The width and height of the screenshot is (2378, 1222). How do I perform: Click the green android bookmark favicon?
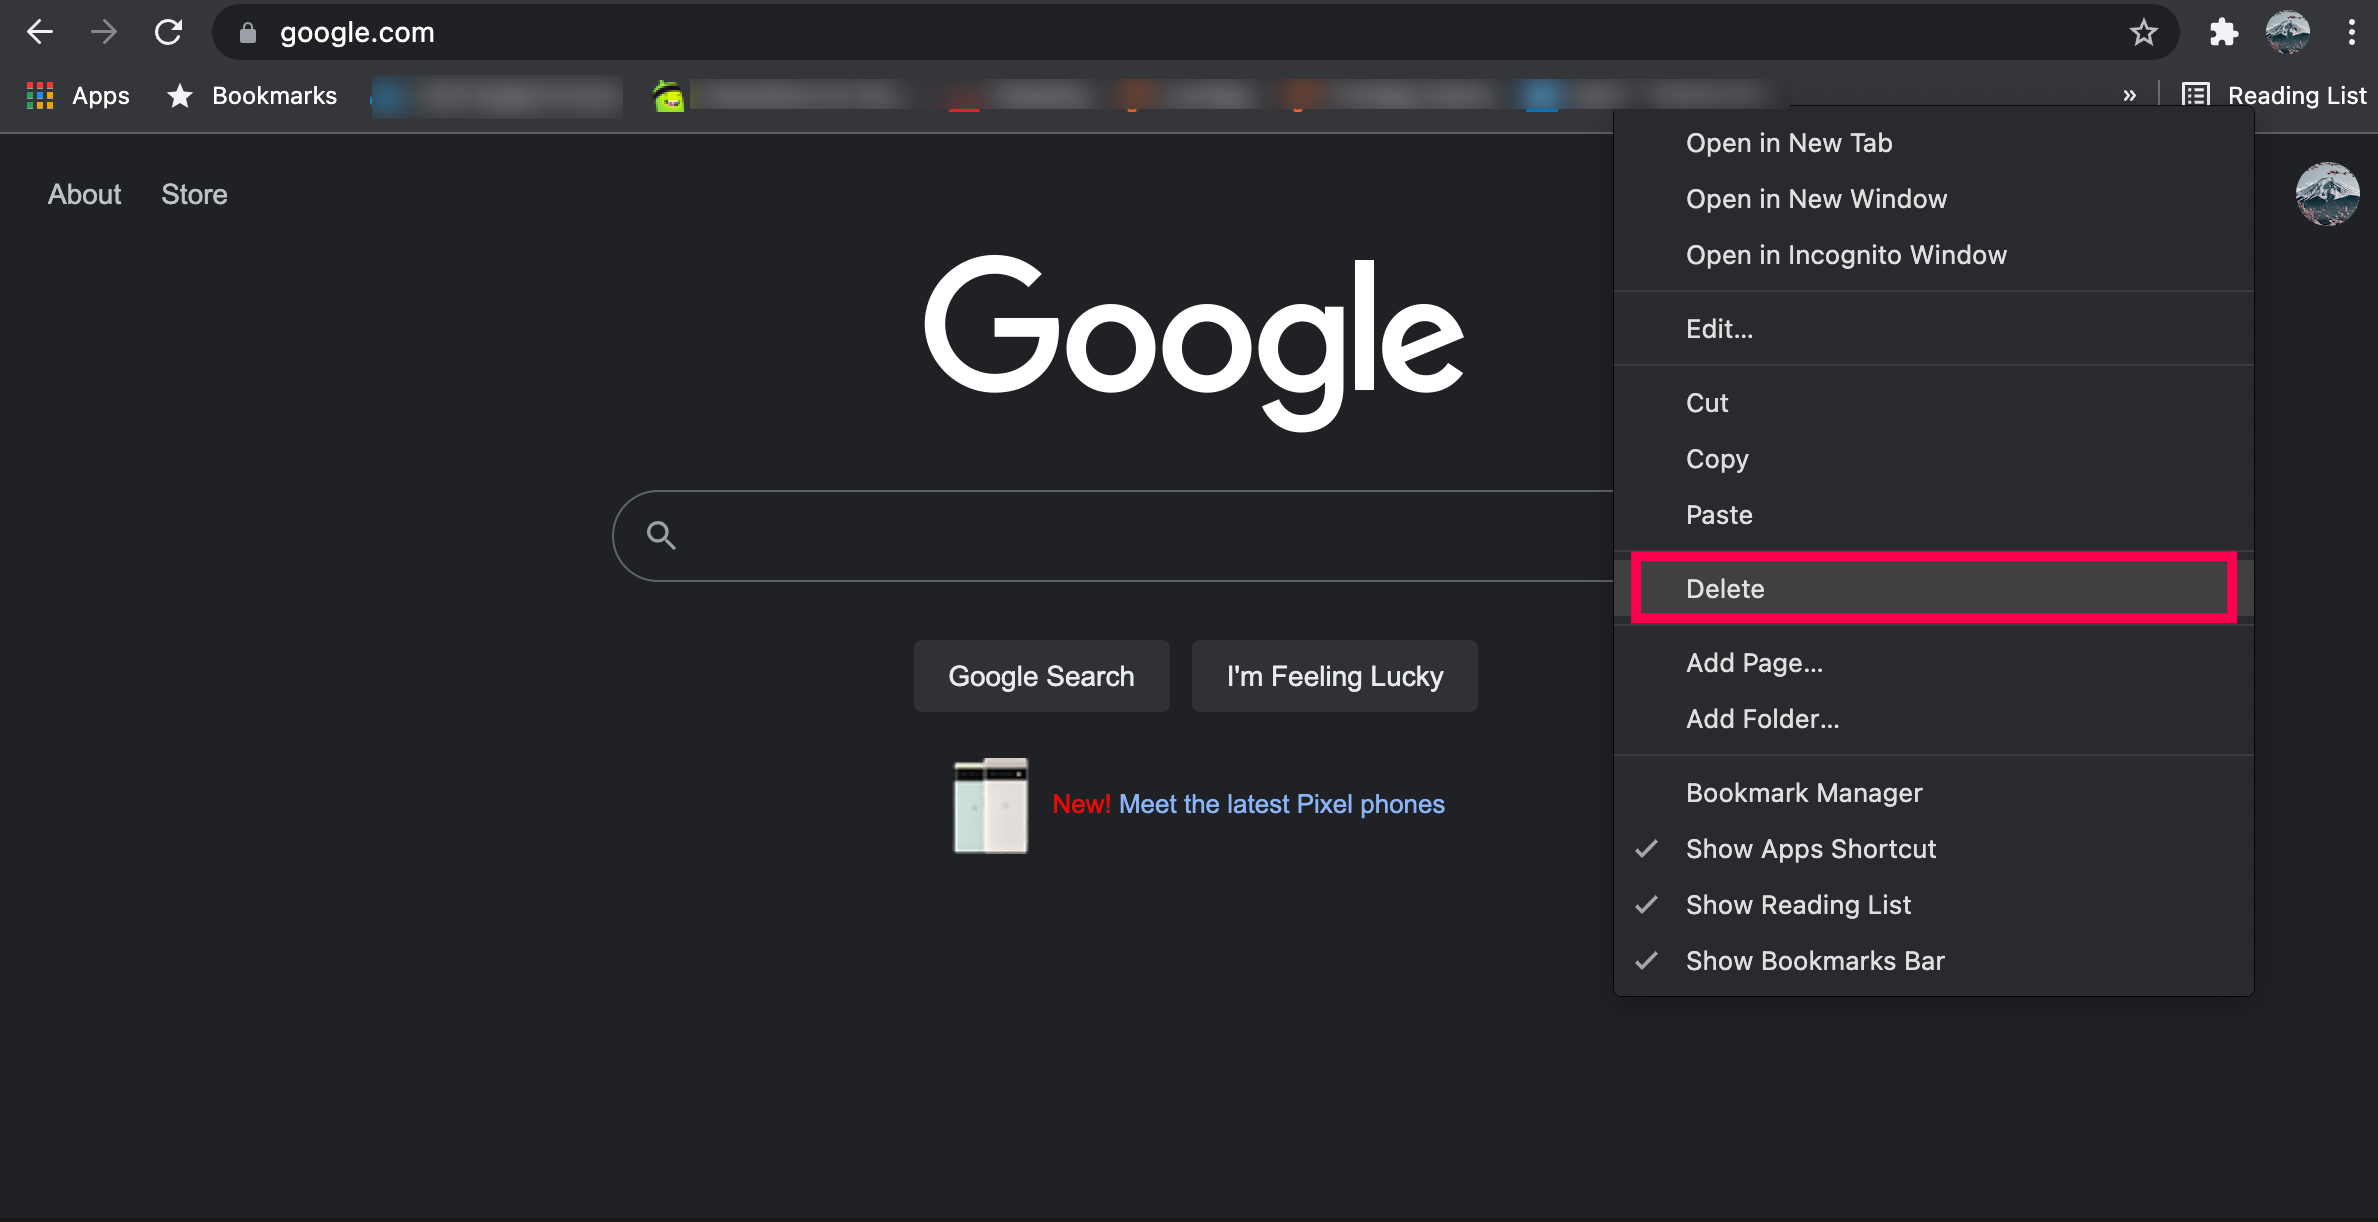pyautogui.click(x=668, y=96)
